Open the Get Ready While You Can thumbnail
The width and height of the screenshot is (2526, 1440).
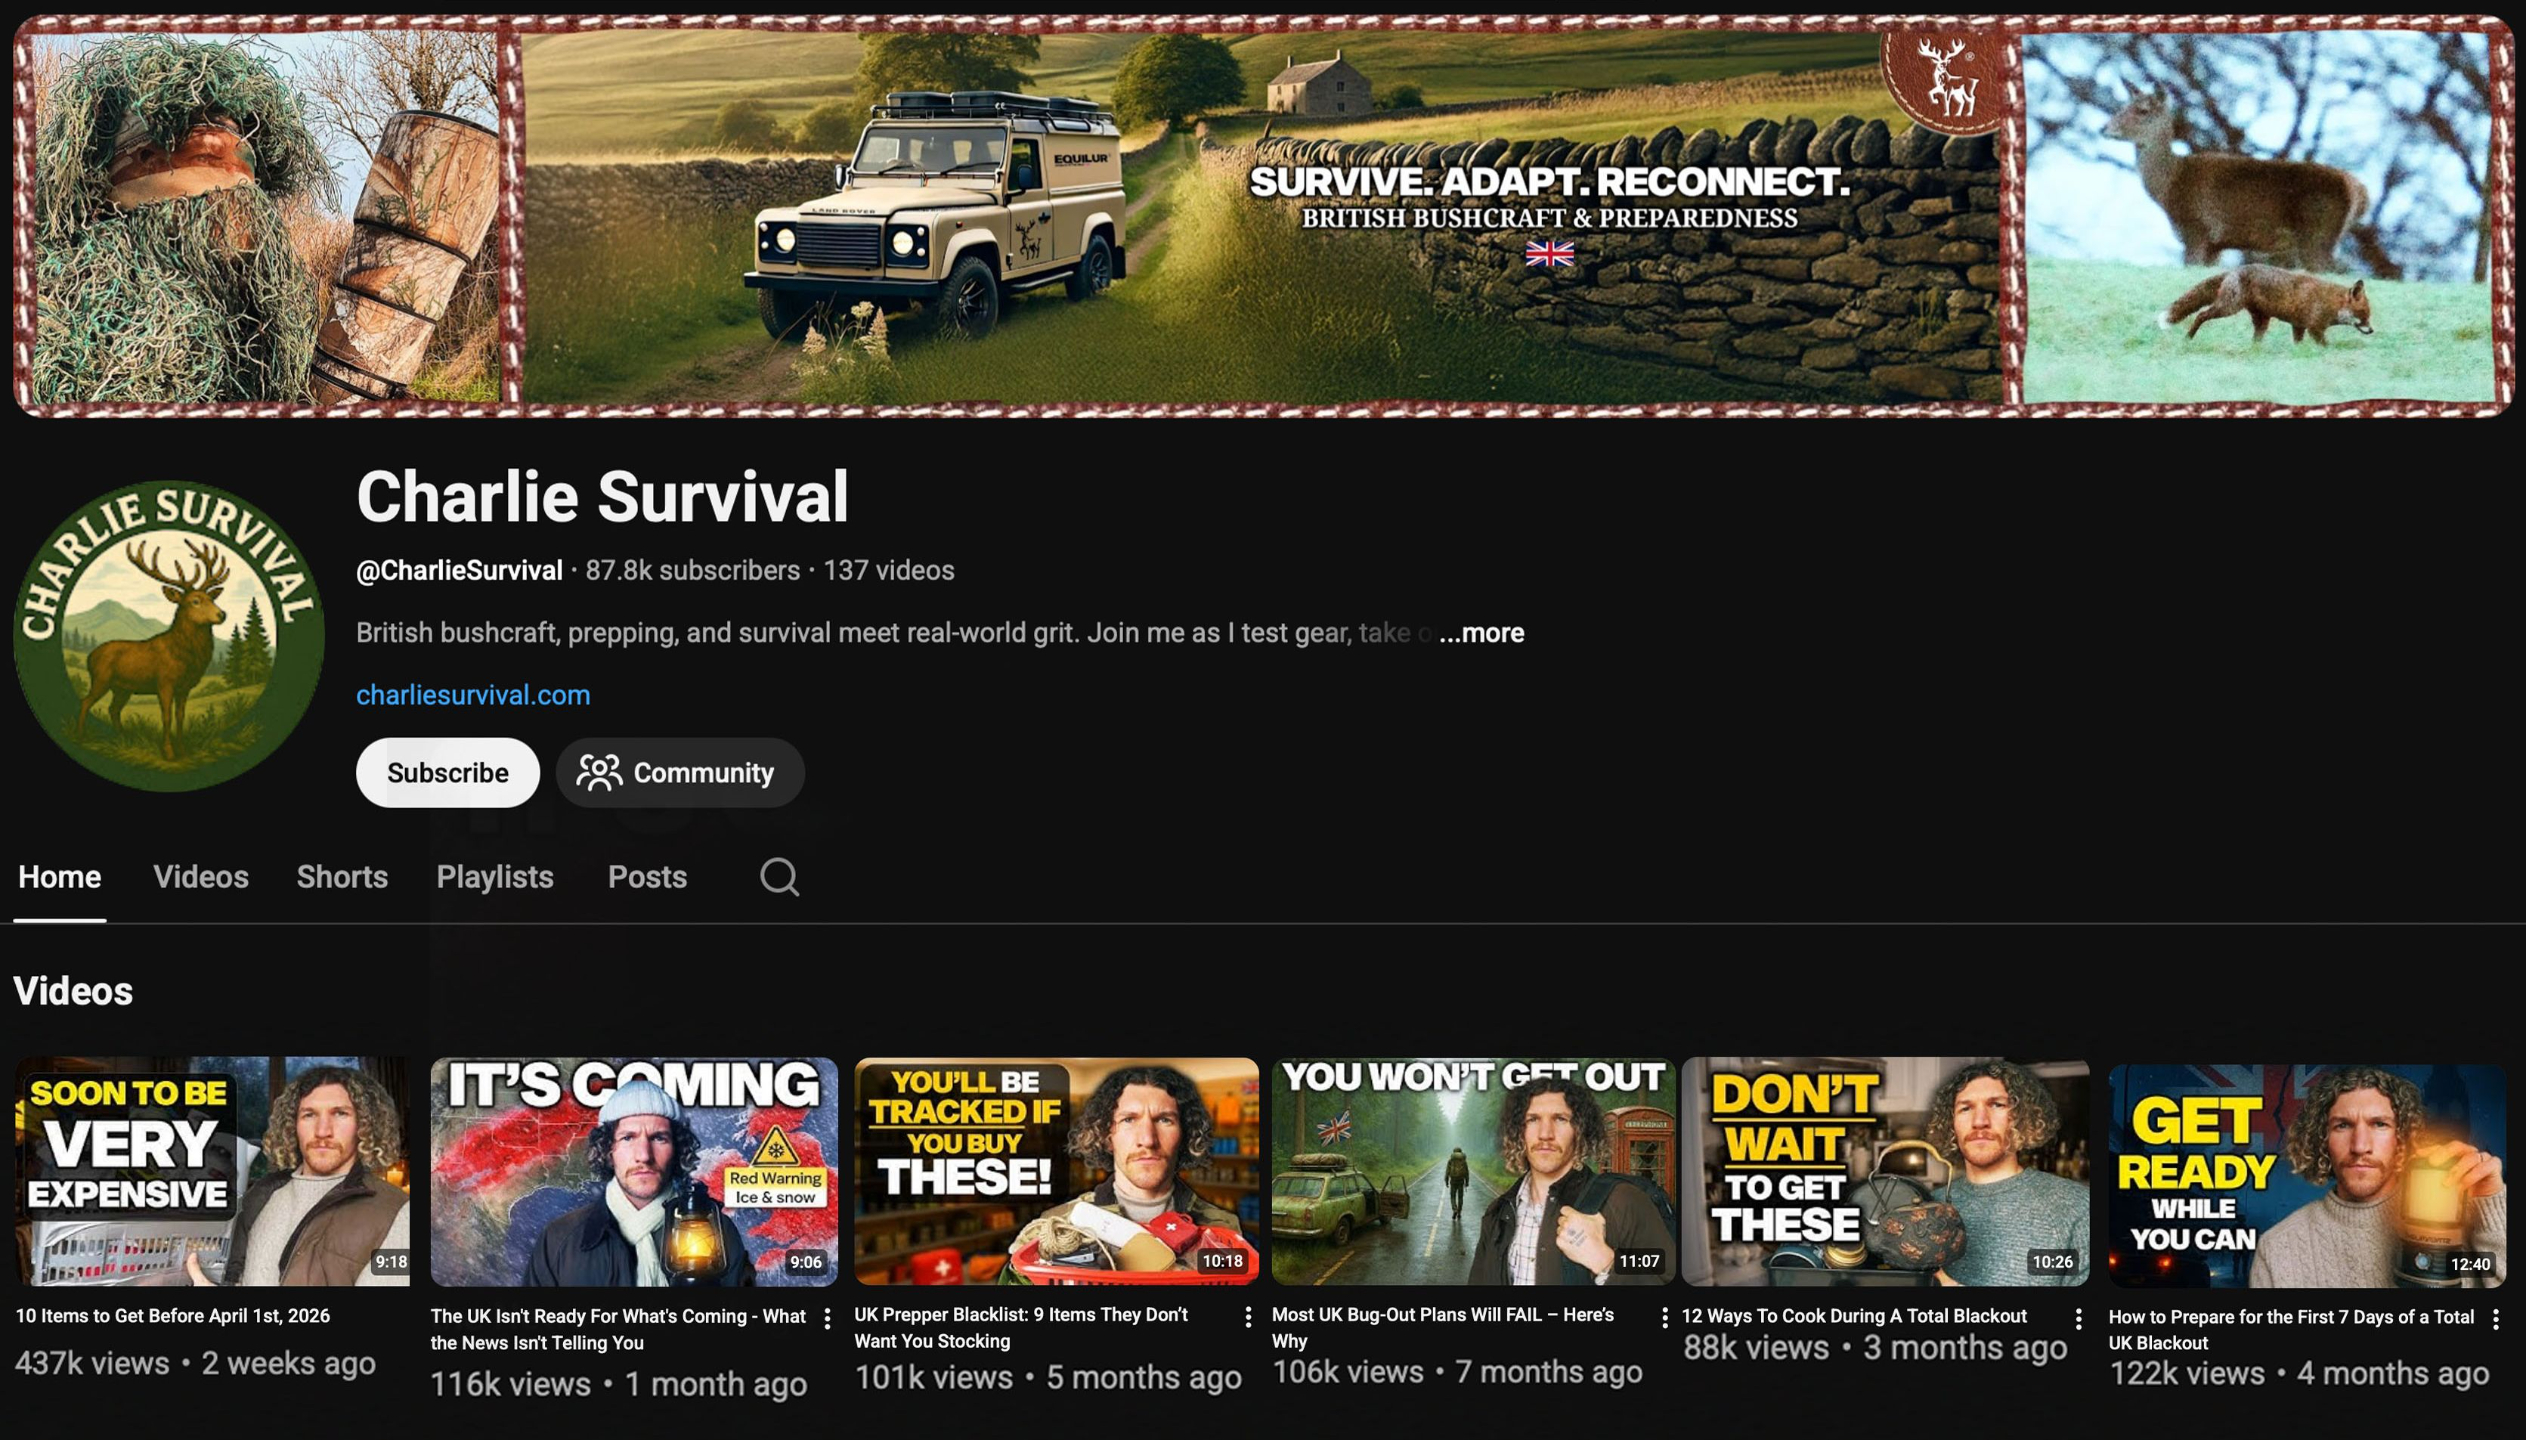pyautogui.click(x=2306, y=1174)
